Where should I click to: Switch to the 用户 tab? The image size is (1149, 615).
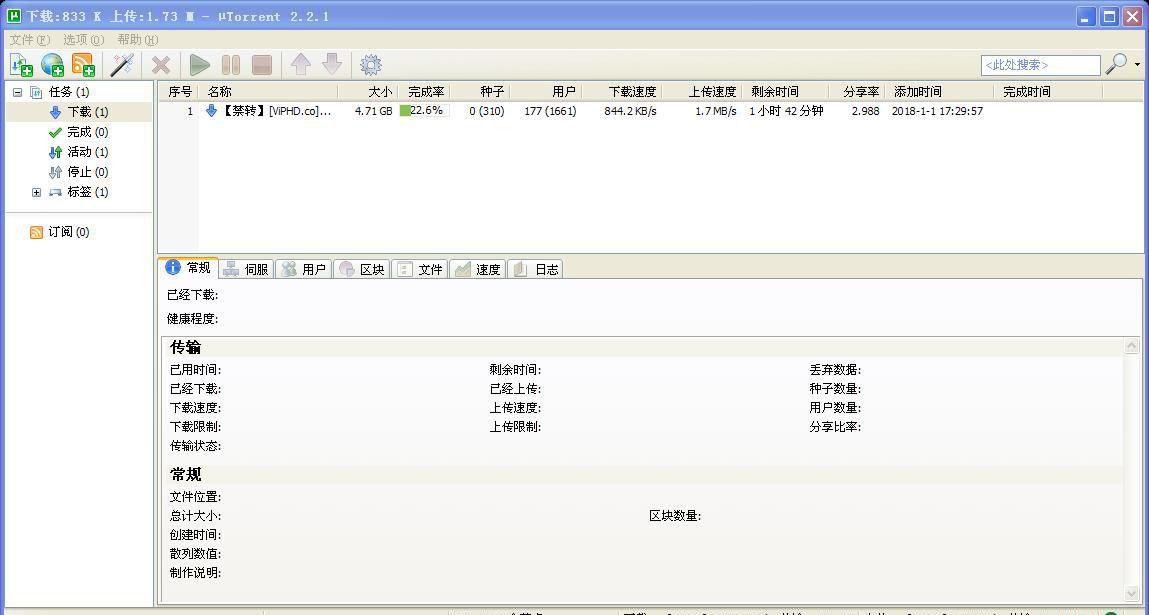(305, 269)
